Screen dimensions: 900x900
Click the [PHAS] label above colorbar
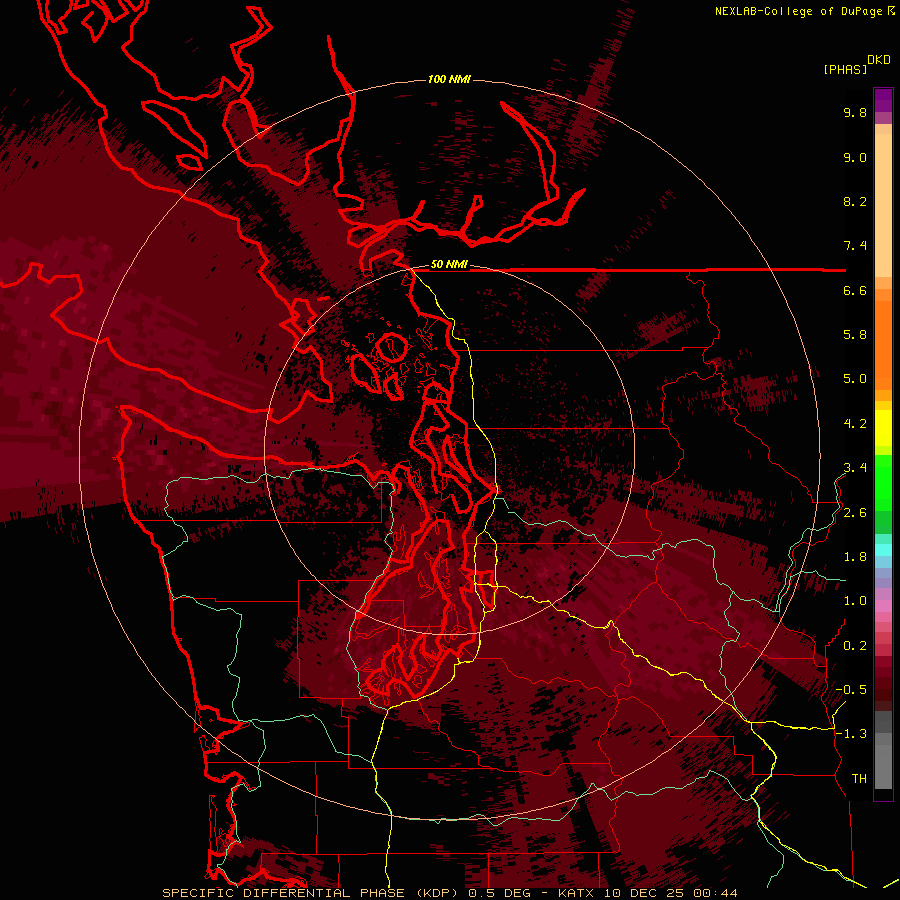(x=845, y=69)
